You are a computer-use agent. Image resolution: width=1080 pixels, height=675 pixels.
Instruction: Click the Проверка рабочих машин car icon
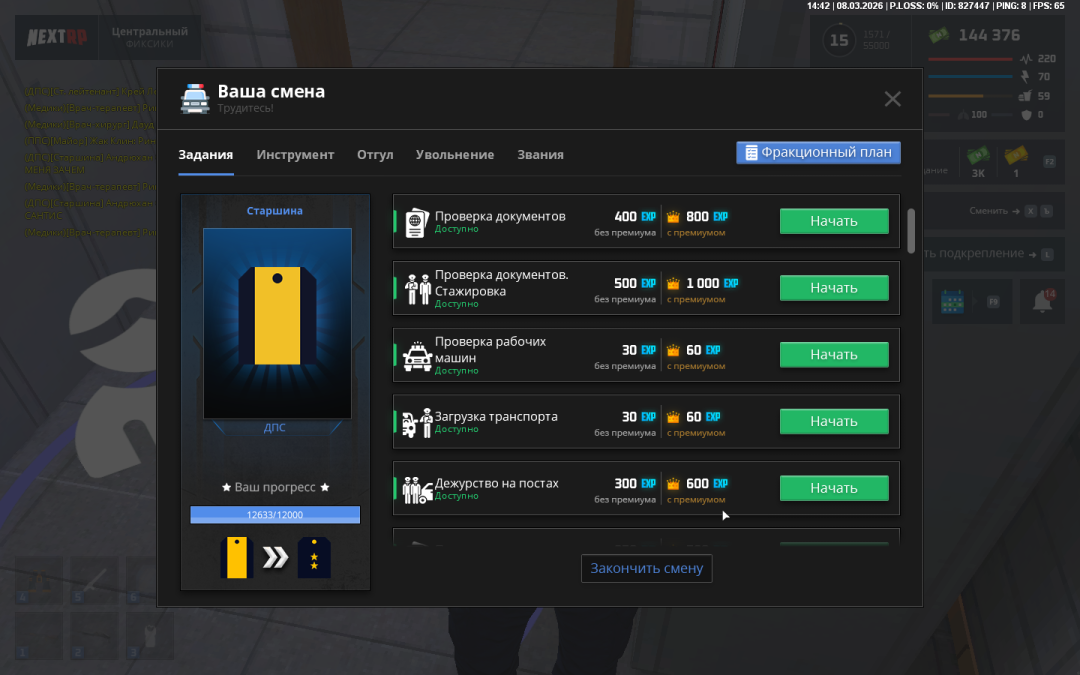(416, 355)
